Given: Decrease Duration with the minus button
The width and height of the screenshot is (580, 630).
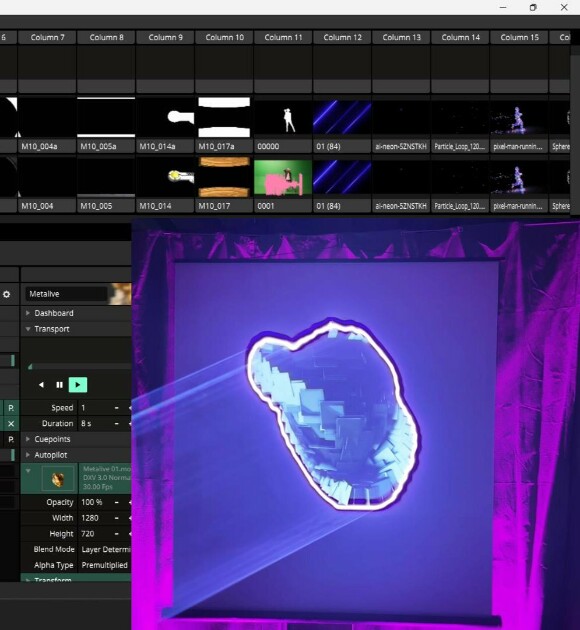Looking at the screenshot, I should [116, 423].
